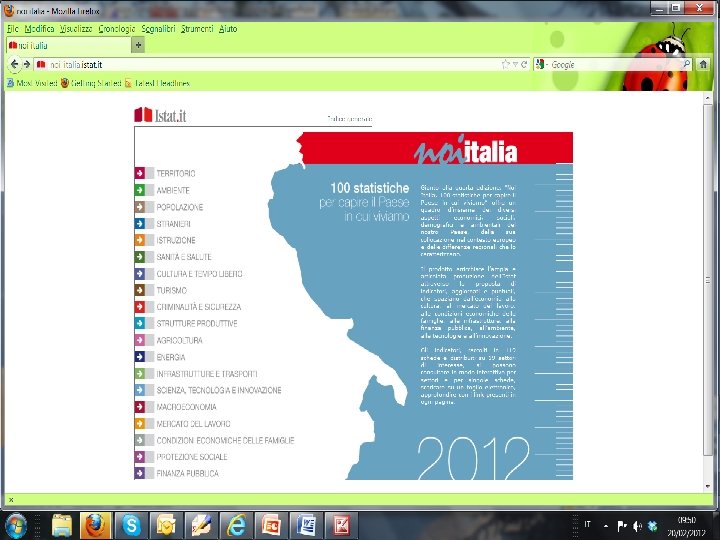Open the MACROECONOMIA section link

pyautogui.click(x=186, y=407)
